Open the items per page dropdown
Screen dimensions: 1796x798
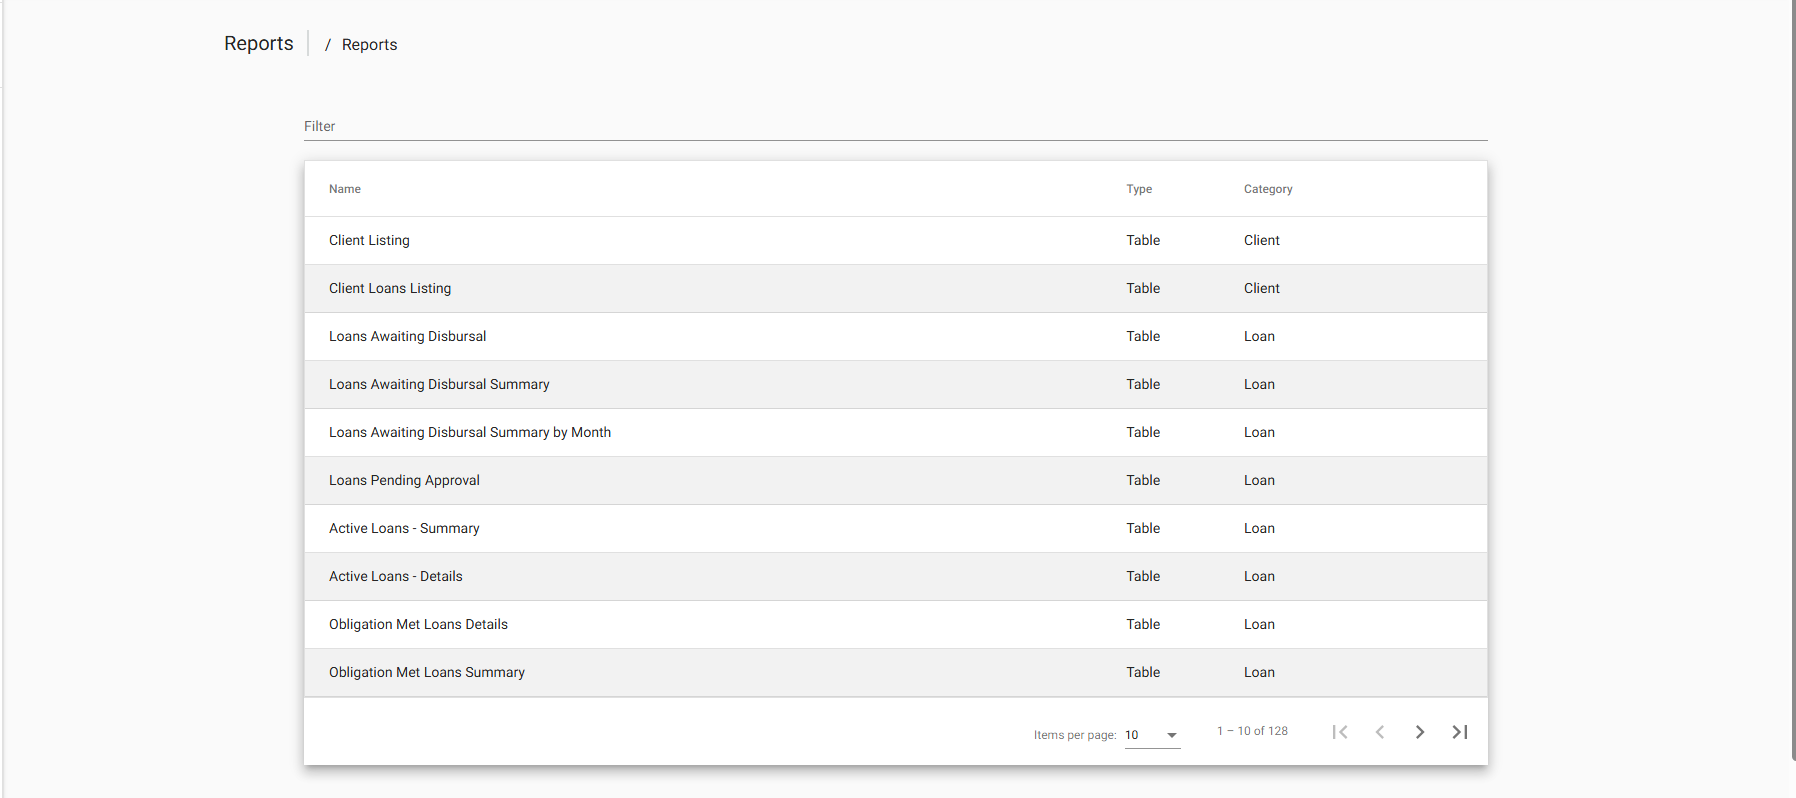(1152, 735)
